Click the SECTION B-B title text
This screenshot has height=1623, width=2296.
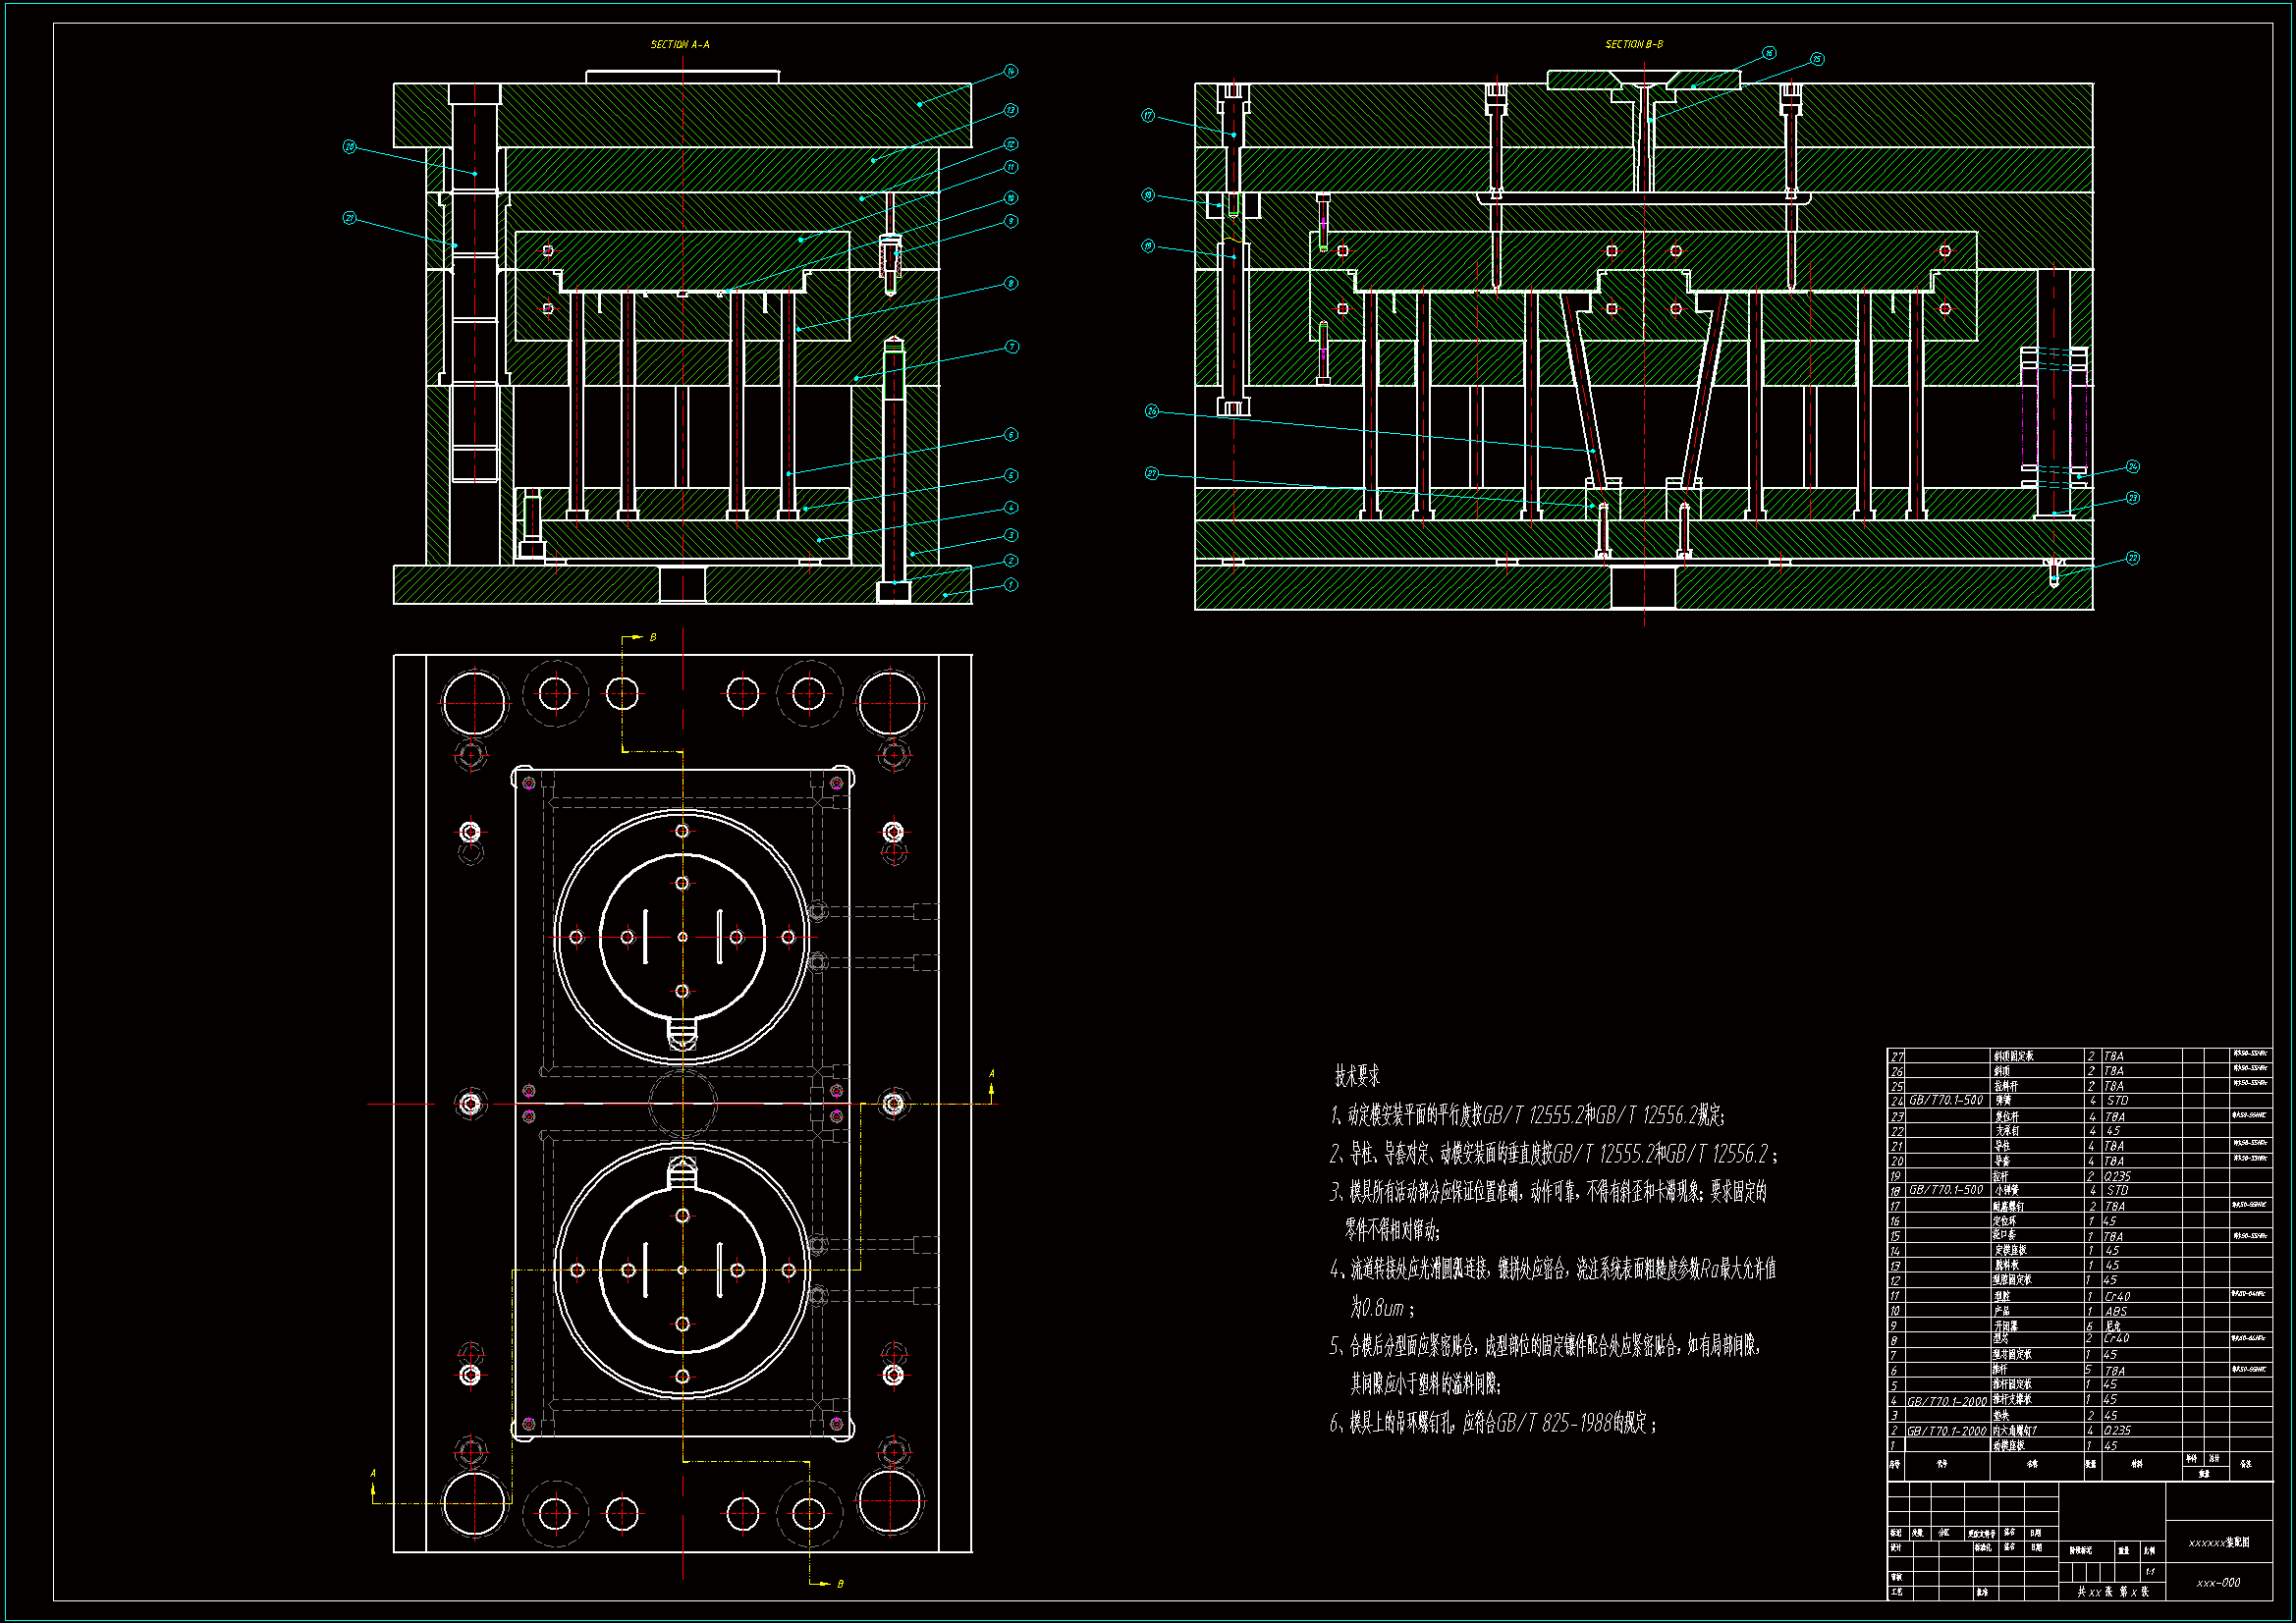click(1634, 44)
